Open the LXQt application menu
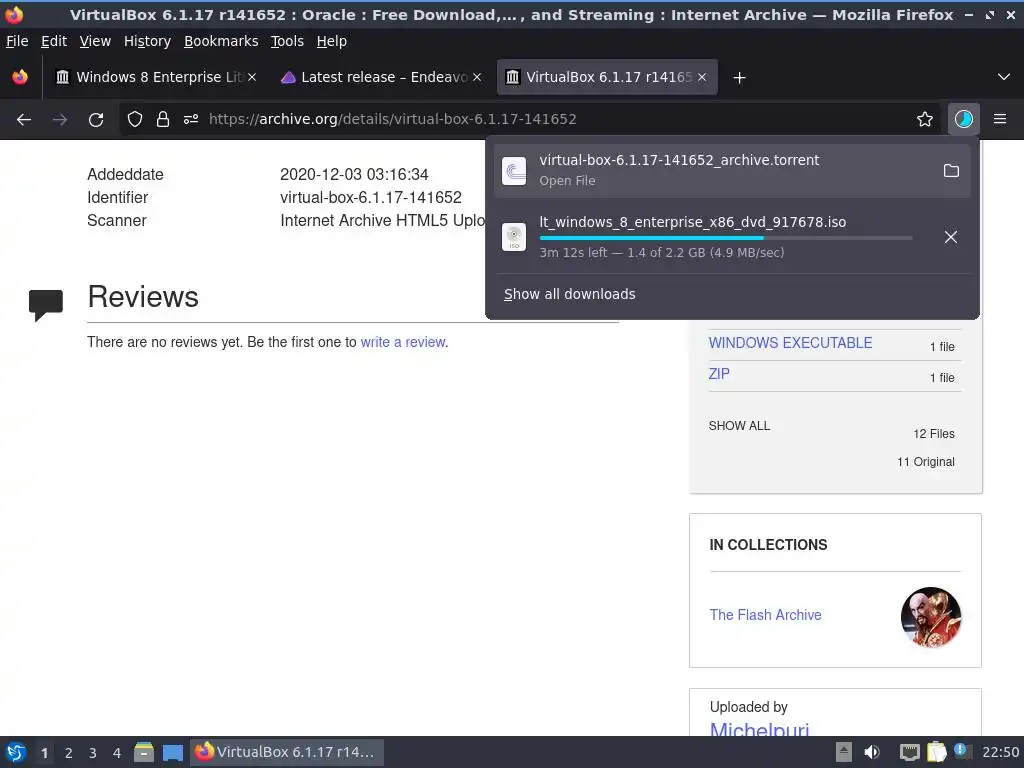Image resolution: width=1024 pixels, height=768 pixels. point(16,752)
